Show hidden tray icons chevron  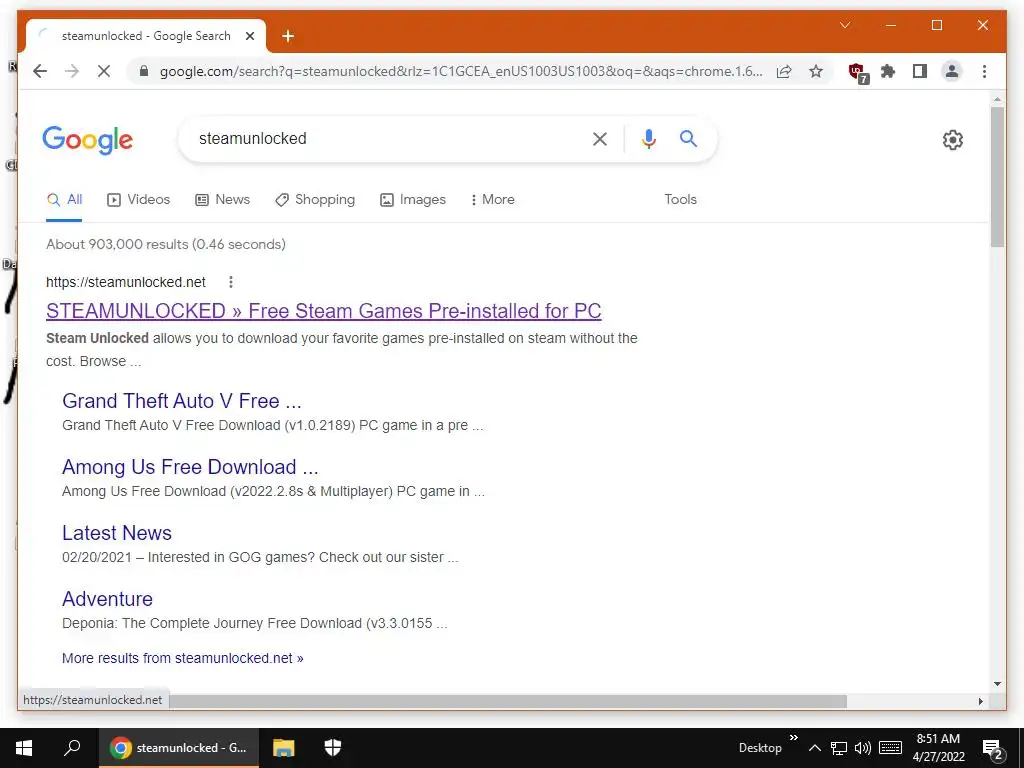(x=814, y=748)
